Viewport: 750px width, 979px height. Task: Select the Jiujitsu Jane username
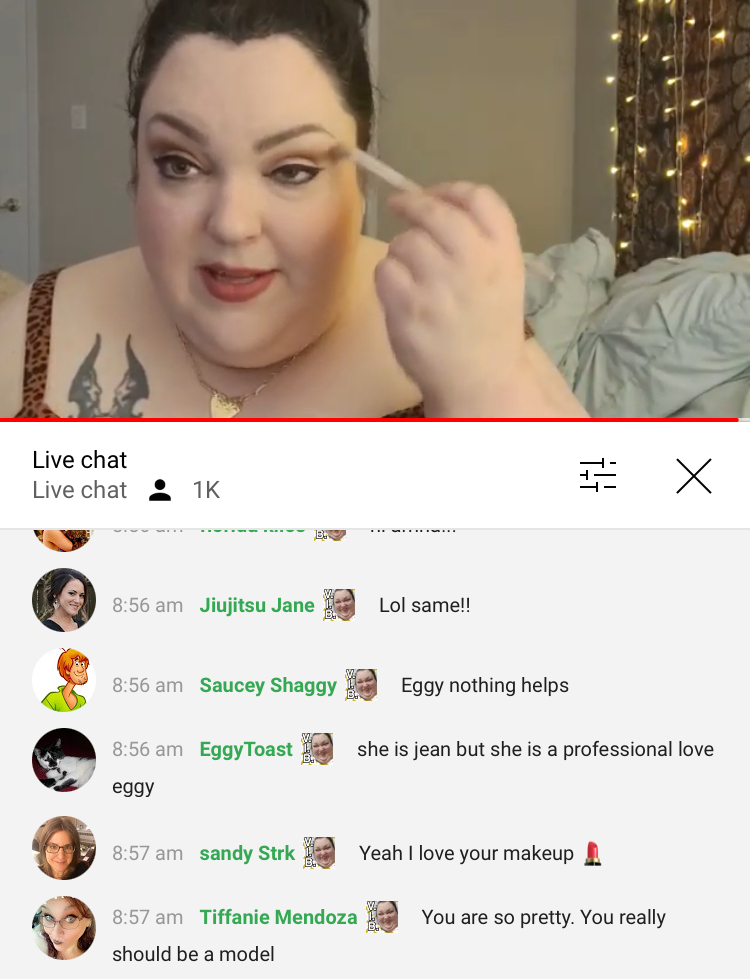click(257, 605)
